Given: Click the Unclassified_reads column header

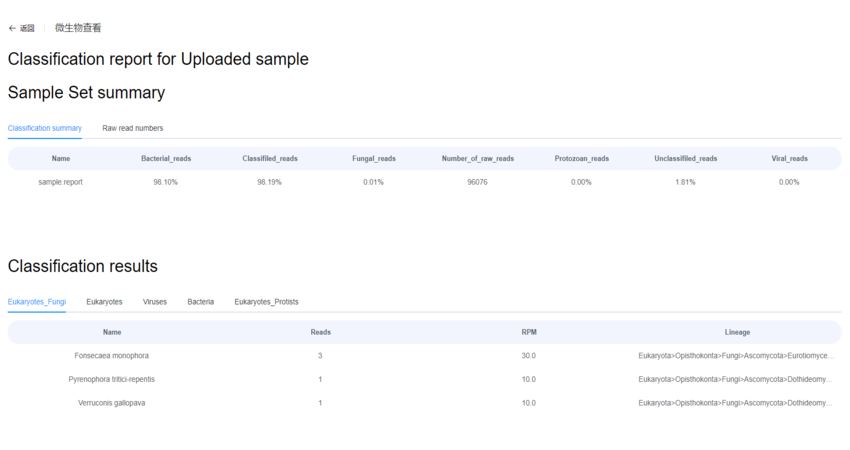Looking at the screenshot, I should click(x=685, y=158).
